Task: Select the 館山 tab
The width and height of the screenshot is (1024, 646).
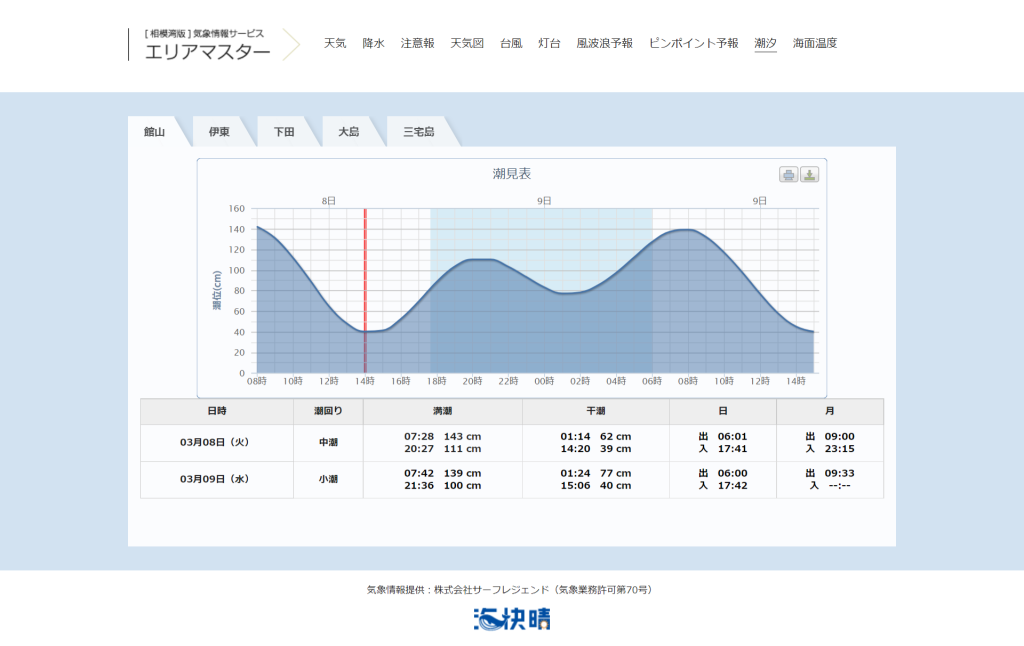Action: click(x=154, y=132)
